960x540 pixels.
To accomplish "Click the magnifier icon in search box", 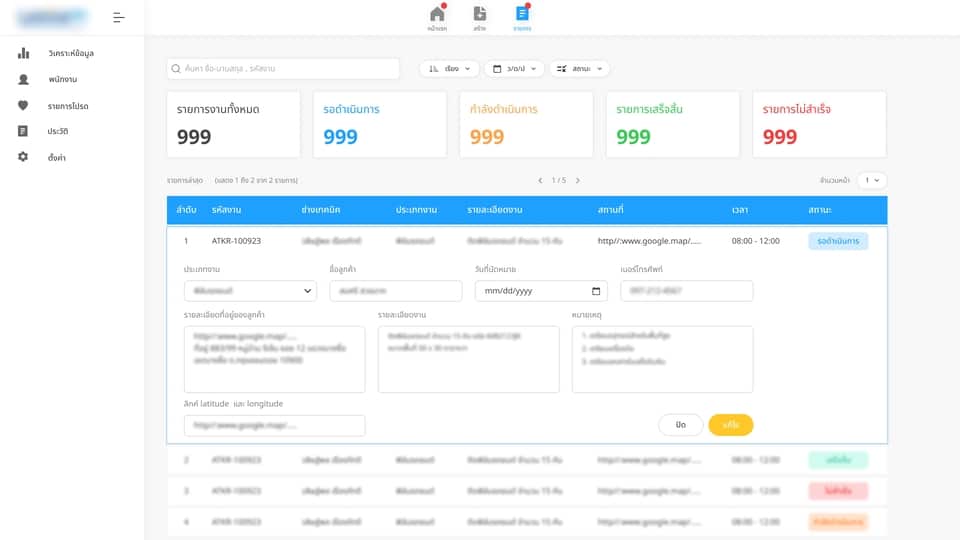I will click(176, 69).
